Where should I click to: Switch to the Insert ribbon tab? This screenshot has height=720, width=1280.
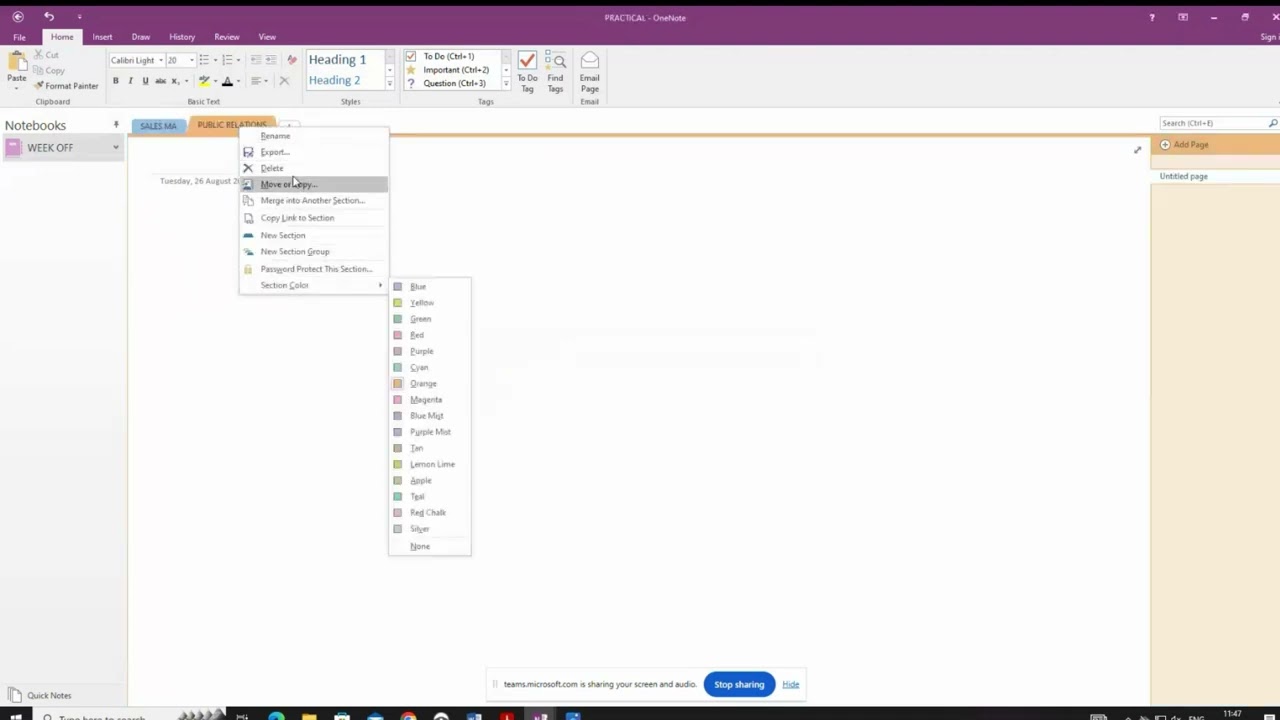pos(102,37)
